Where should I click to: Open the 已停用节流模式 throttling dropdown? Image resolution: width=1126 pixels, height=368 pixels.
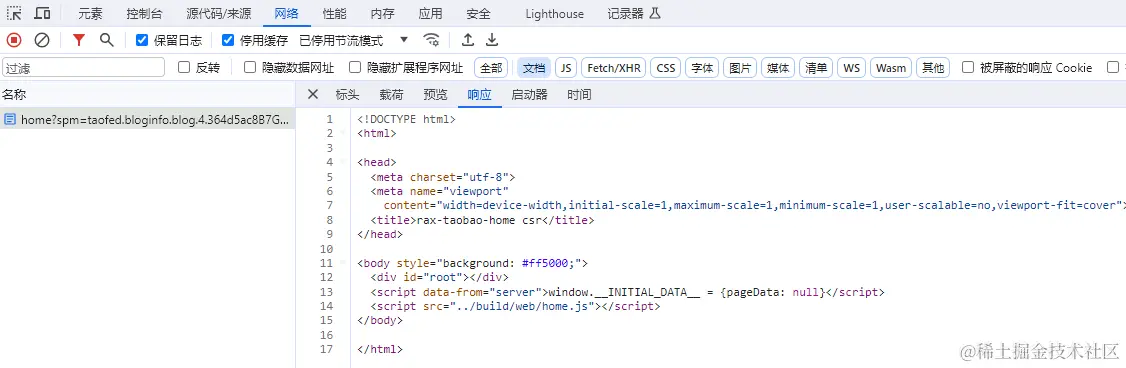point(353,40)
